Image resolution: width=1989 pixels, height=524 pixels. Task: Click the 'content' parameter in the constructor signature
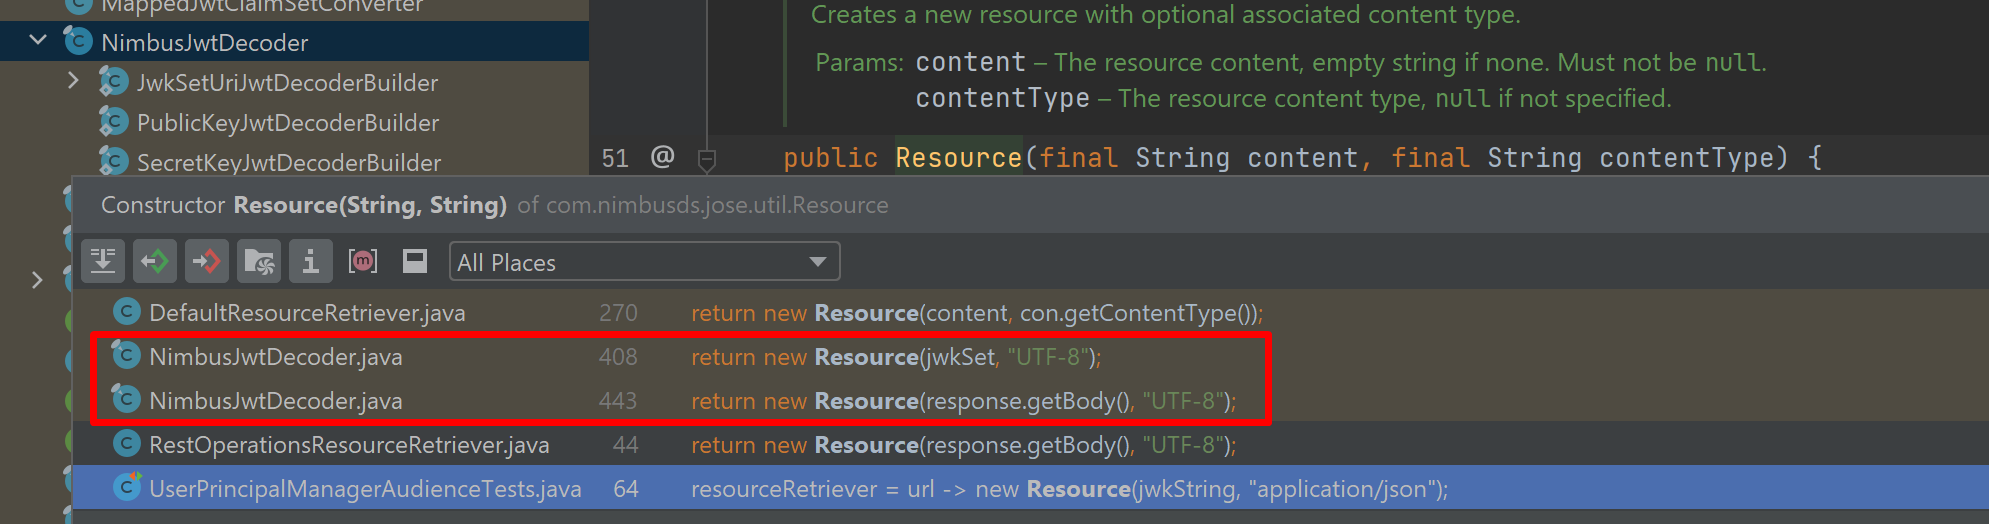tap(1303, 158)
